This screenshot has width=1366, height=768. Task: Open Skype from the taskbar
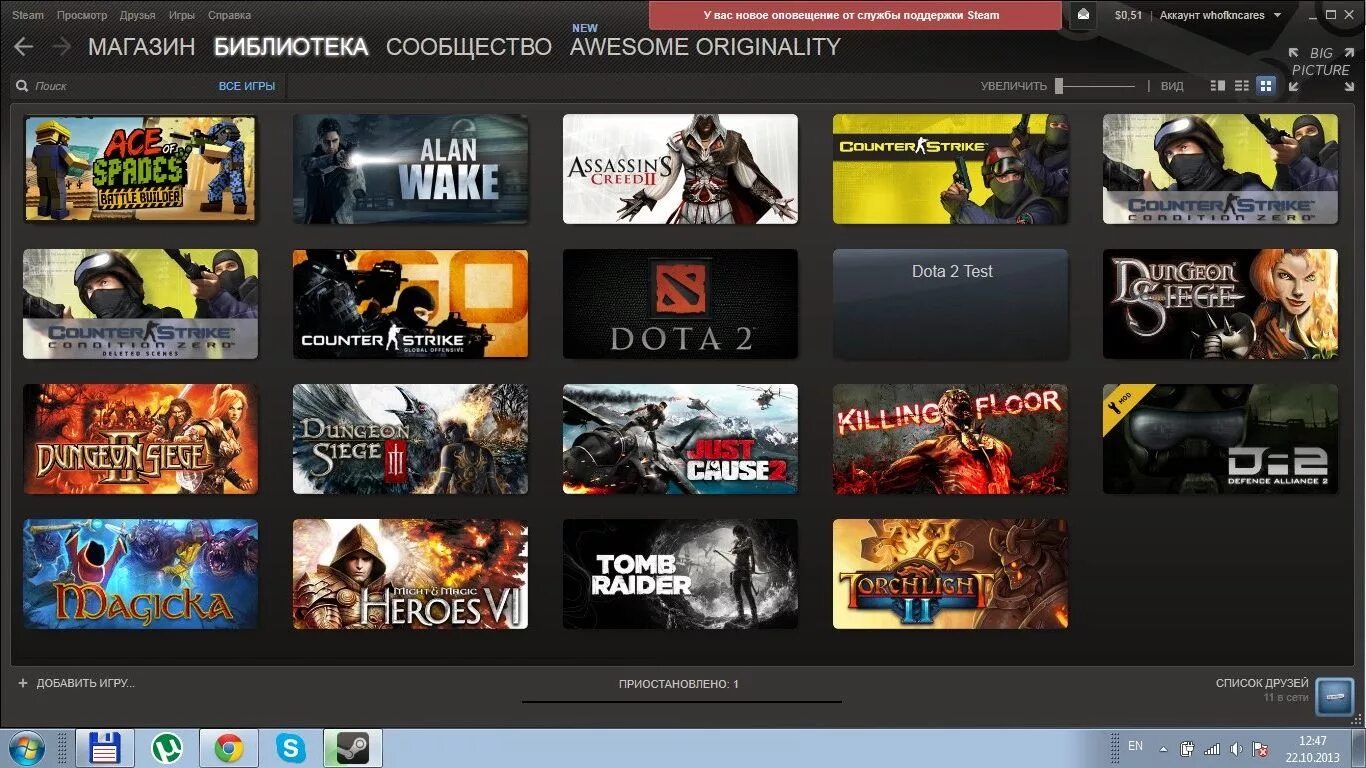[x=290, y=748]
